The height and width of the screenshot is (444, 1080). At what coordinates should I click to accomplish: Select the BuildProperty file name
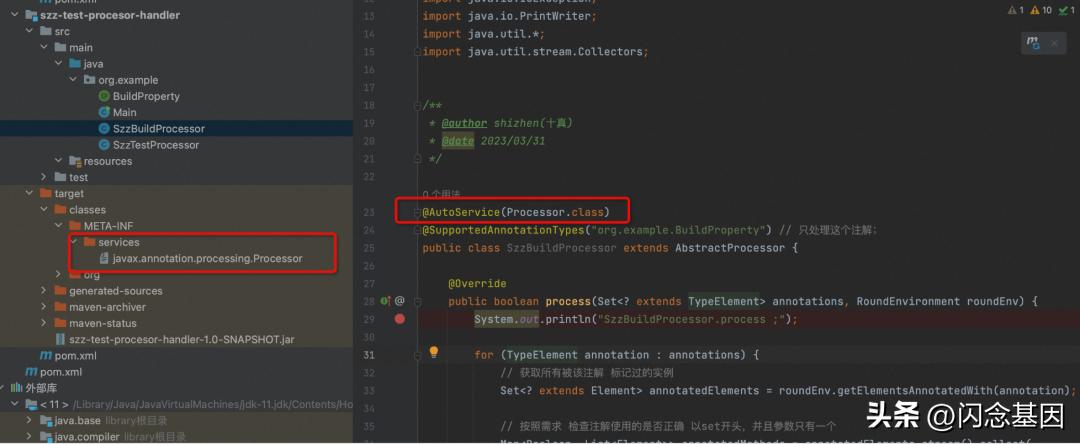(x=146, y=96)
